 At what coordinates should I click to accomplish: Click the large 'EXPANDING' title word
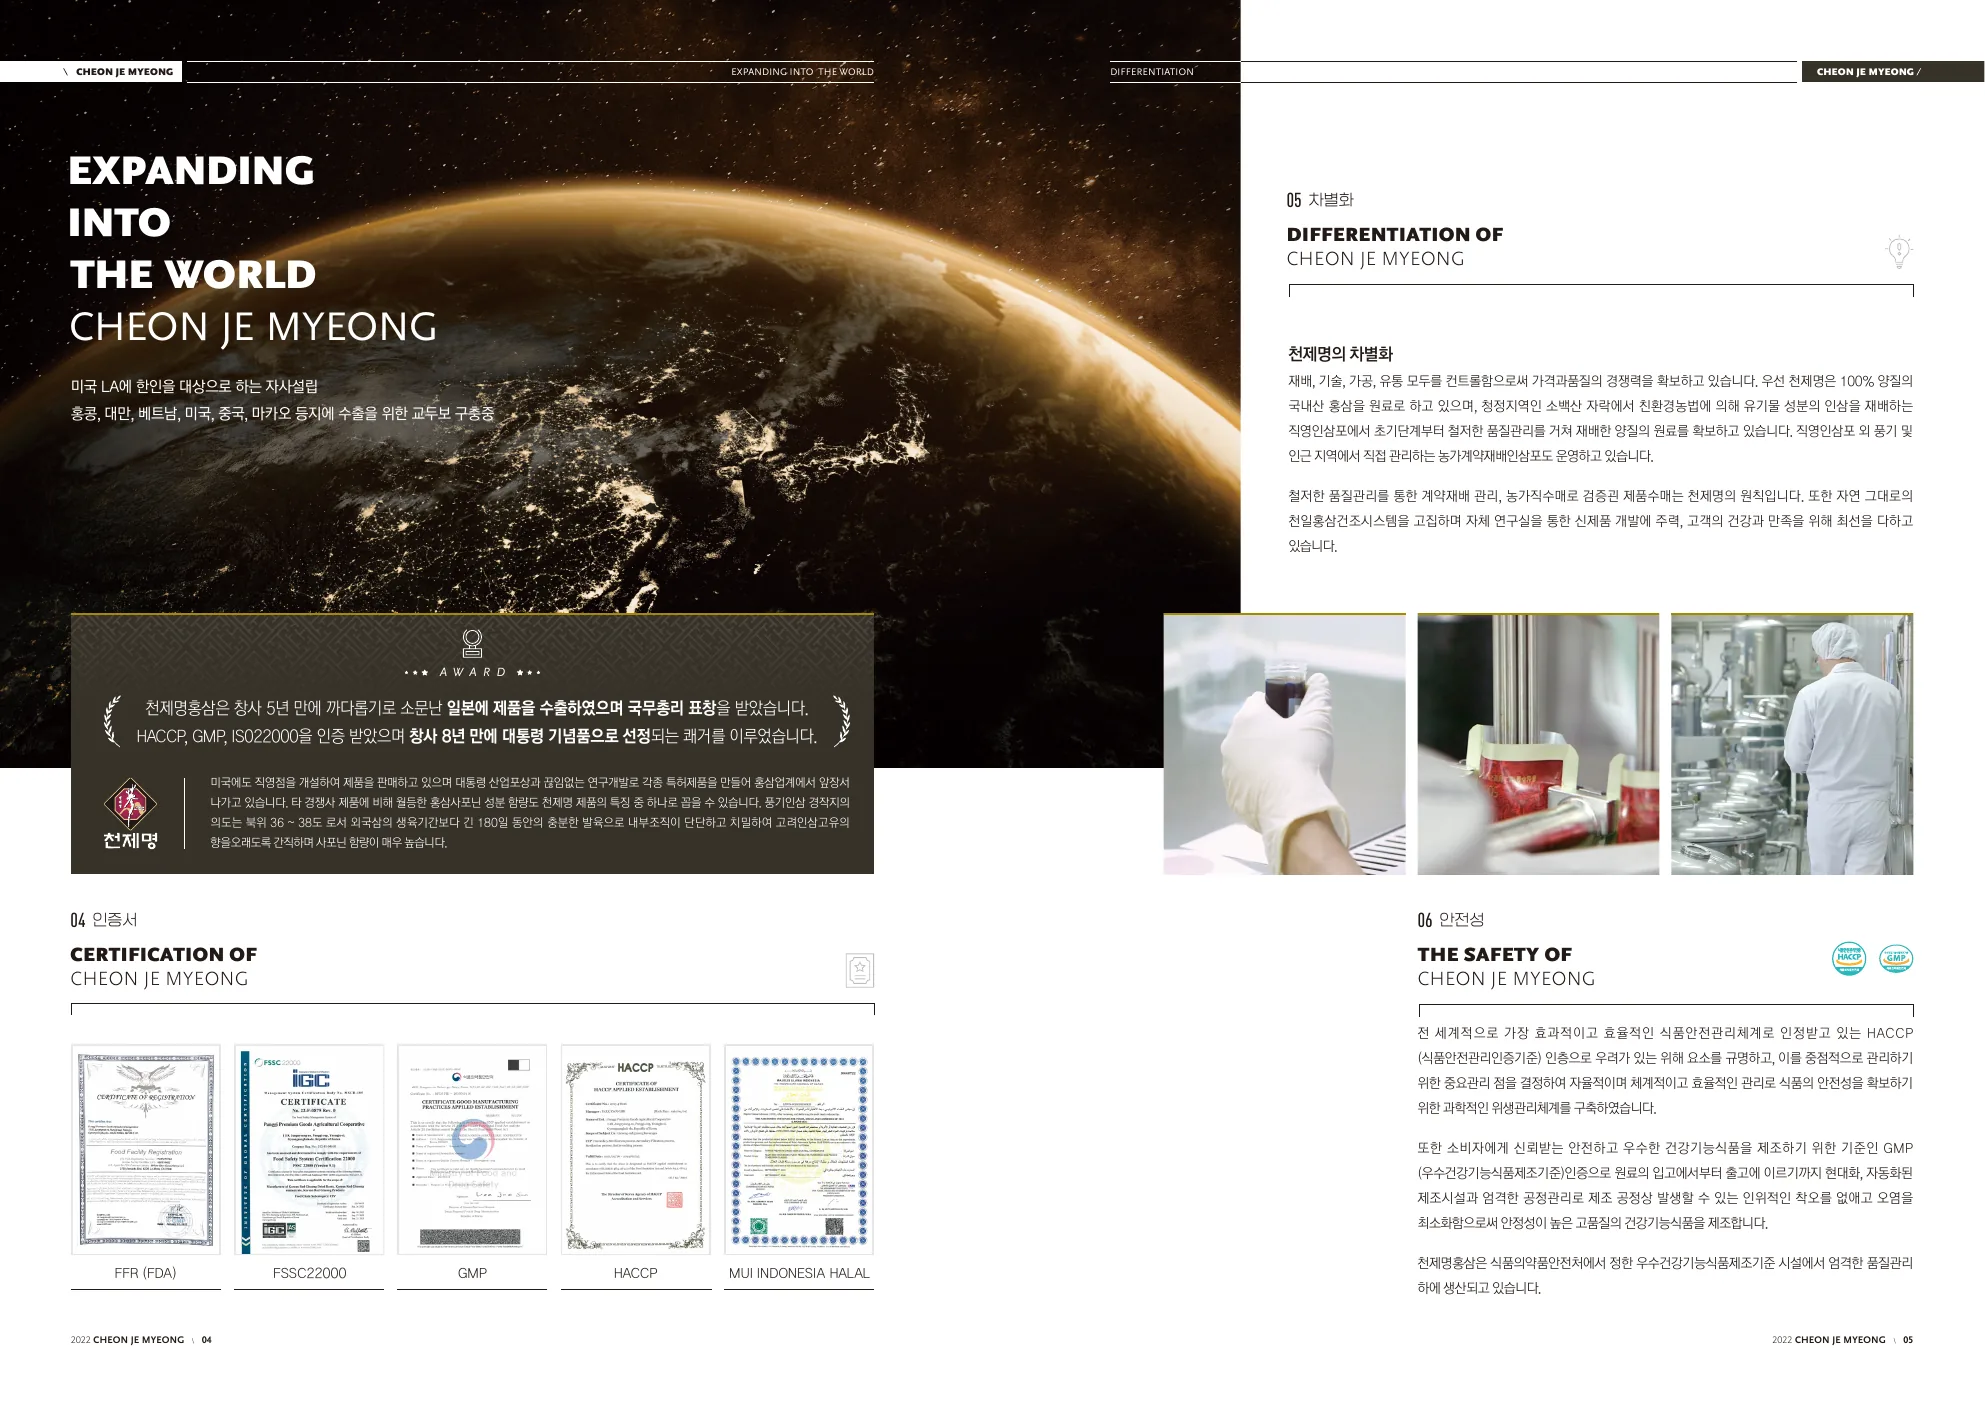192,171
